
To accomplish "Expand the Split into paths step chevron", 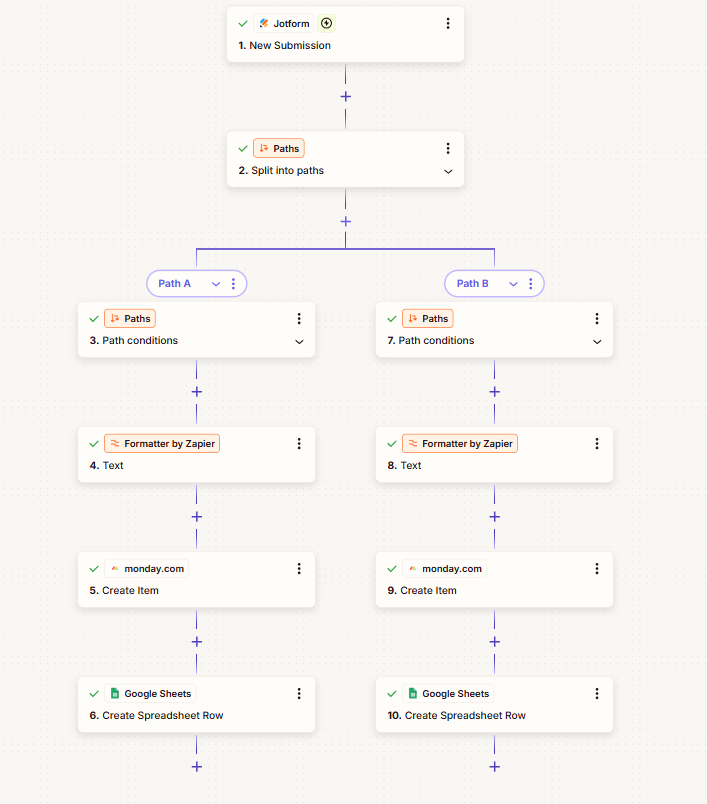I will 448,171.
